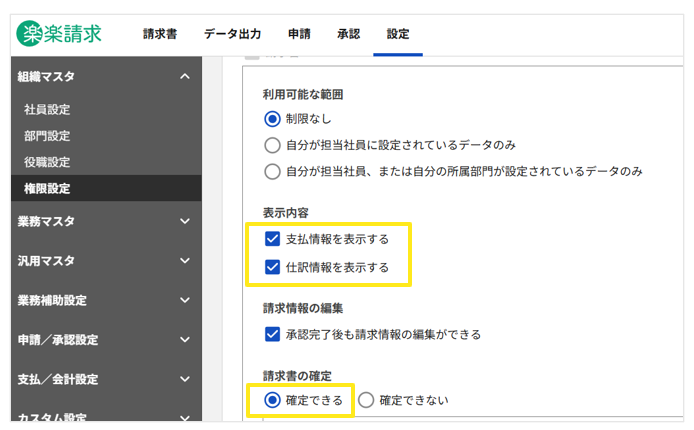This screenshot has height=430, width=694.
Task: Expand the 支払／会計設定 section
Action: (x=184, y=379)
